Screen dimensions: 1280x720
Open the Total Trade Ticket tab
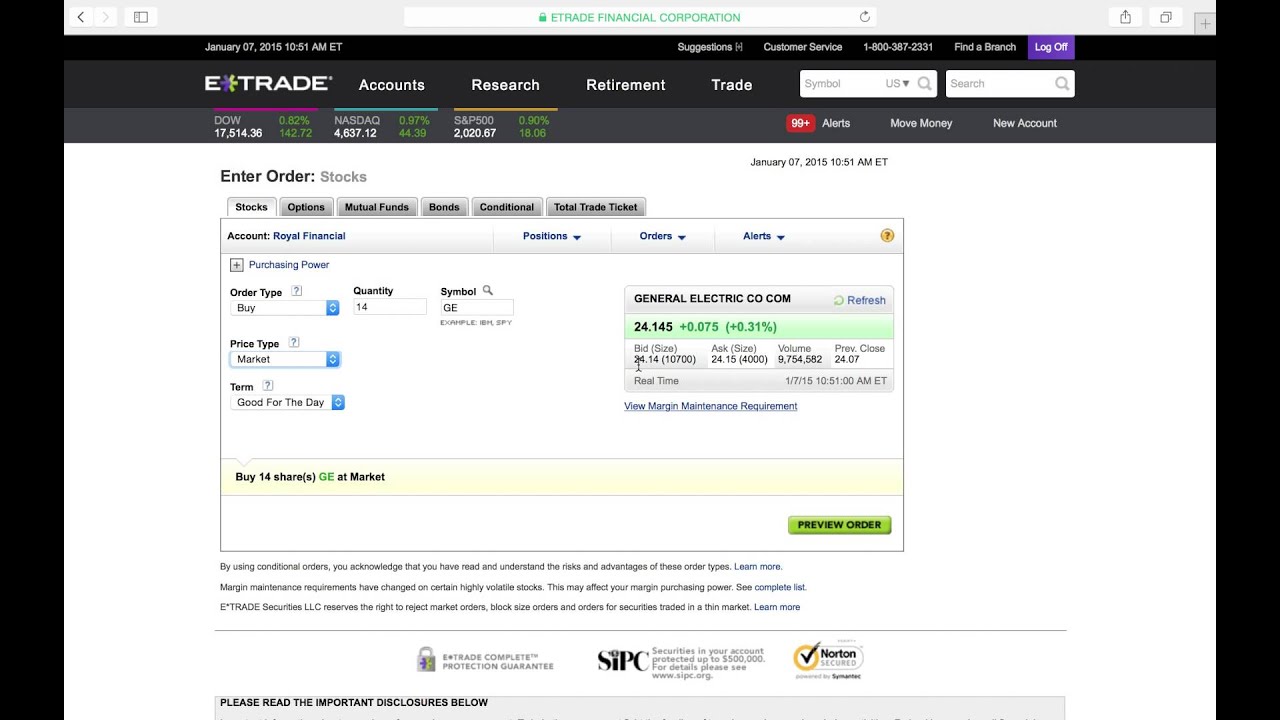pos(596,207)
